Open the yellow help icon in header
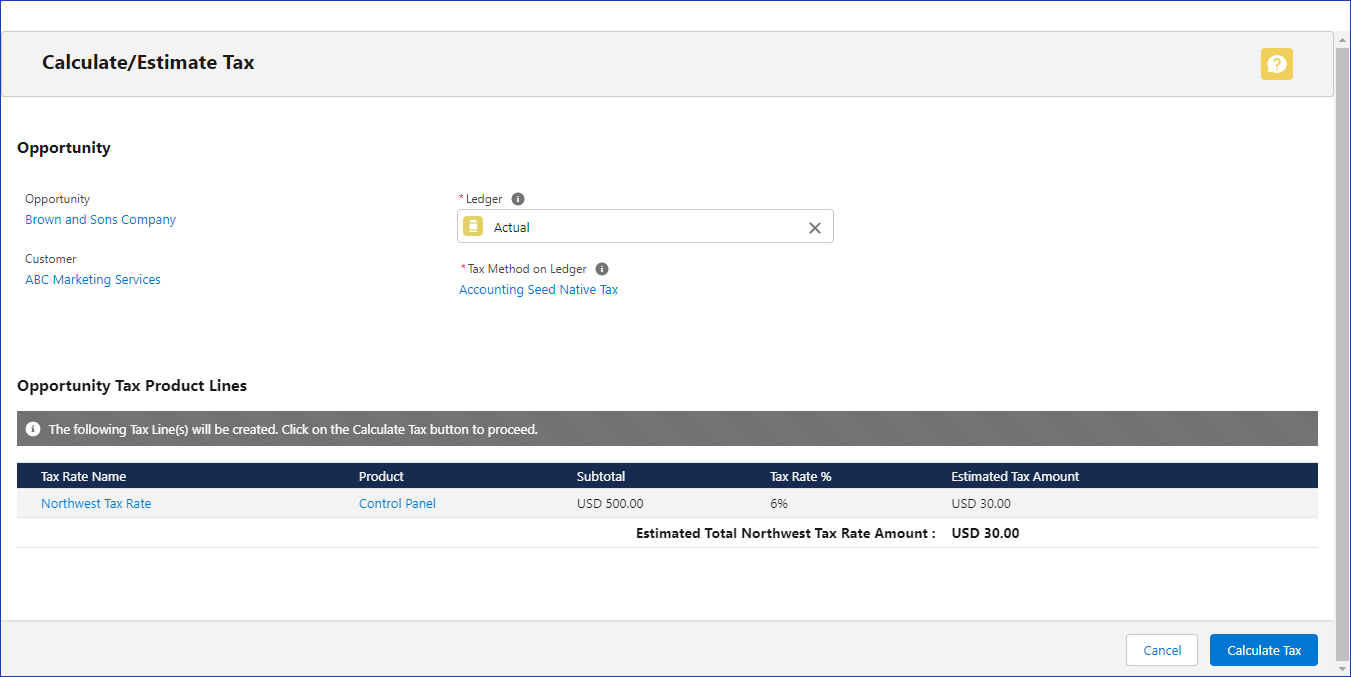Viewport: 1351px width, 677px height. (x=1276, y=64)
